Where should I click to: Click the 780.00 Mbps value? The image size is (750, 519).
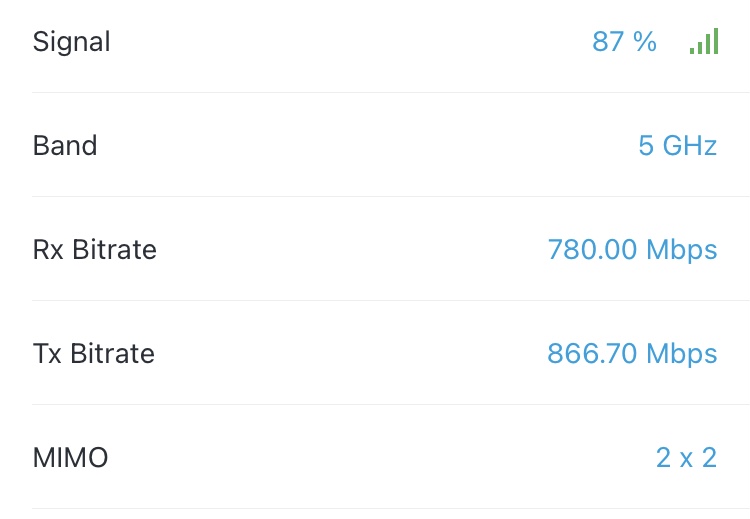click(632, 250)
